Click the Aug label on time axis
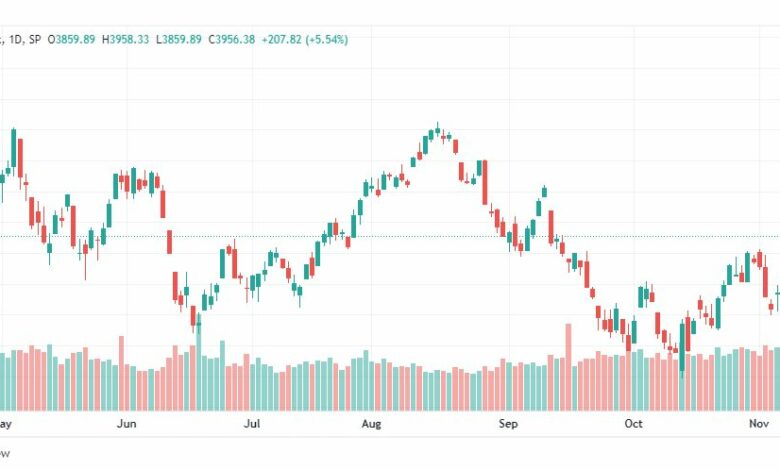The image size is (780, 470). coord(371,424)
